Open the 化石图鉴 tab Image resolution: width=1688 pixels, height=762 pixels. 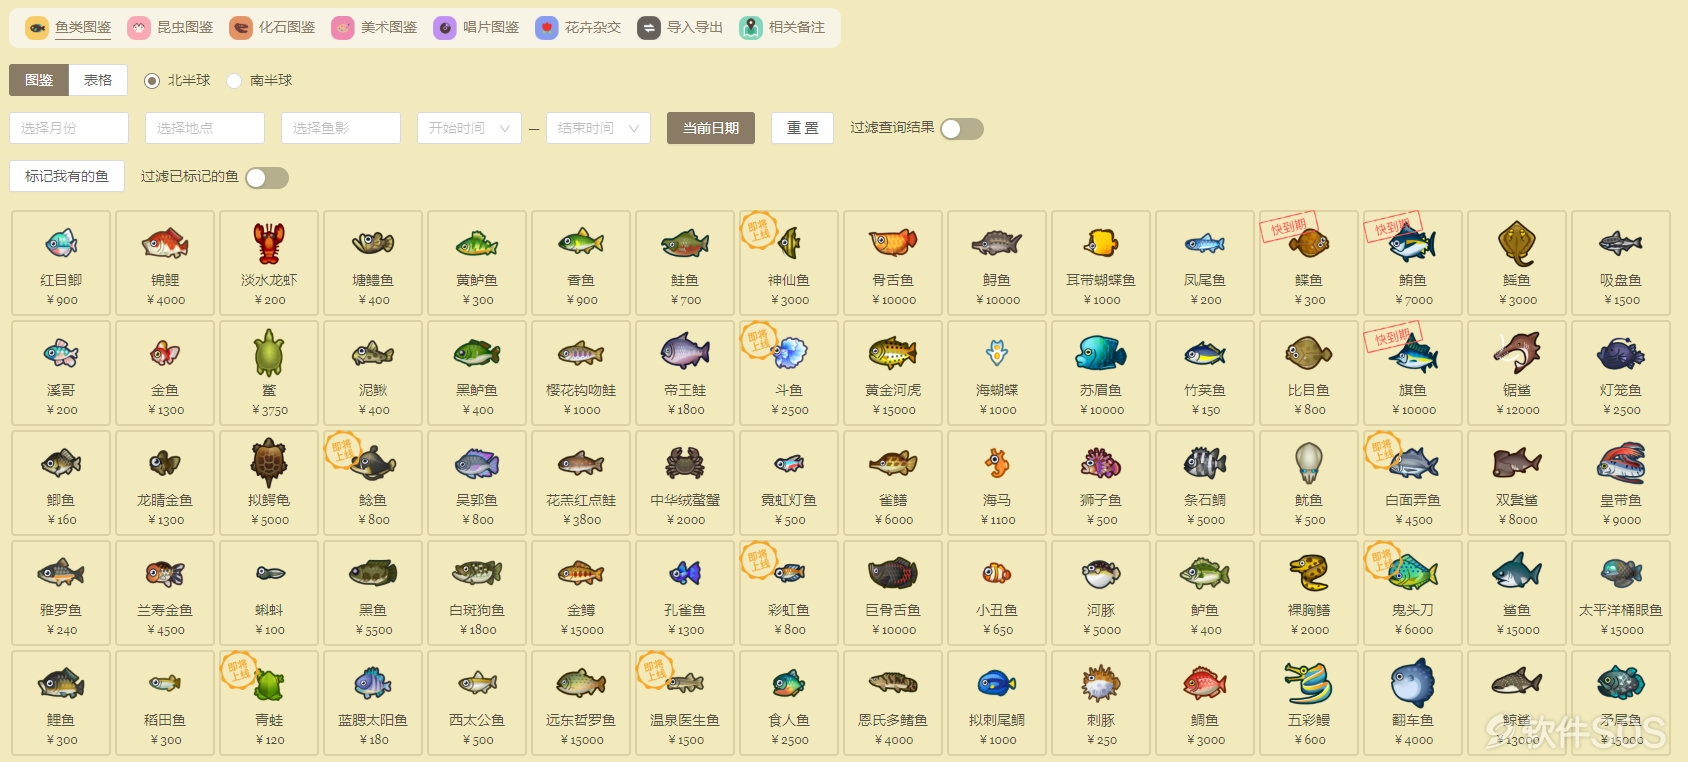(273, 28)
